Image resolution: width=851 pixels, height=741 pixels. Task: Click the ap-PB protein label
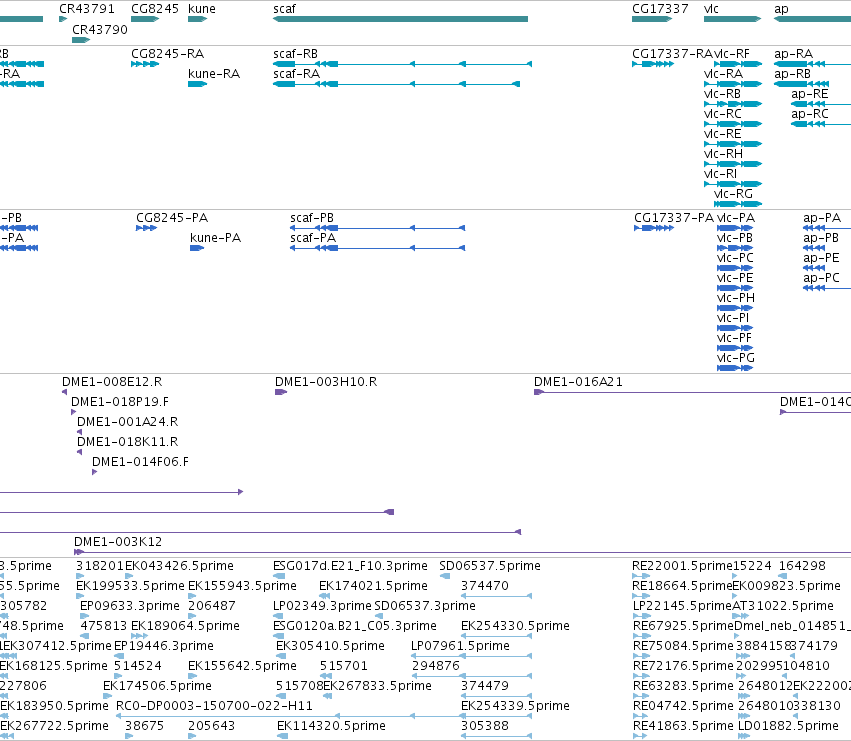821,238
